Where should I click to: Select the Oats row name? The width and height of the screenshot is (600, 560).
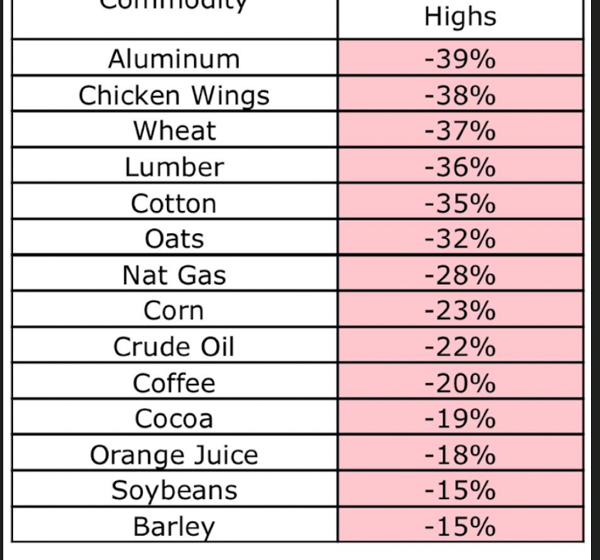174,238
